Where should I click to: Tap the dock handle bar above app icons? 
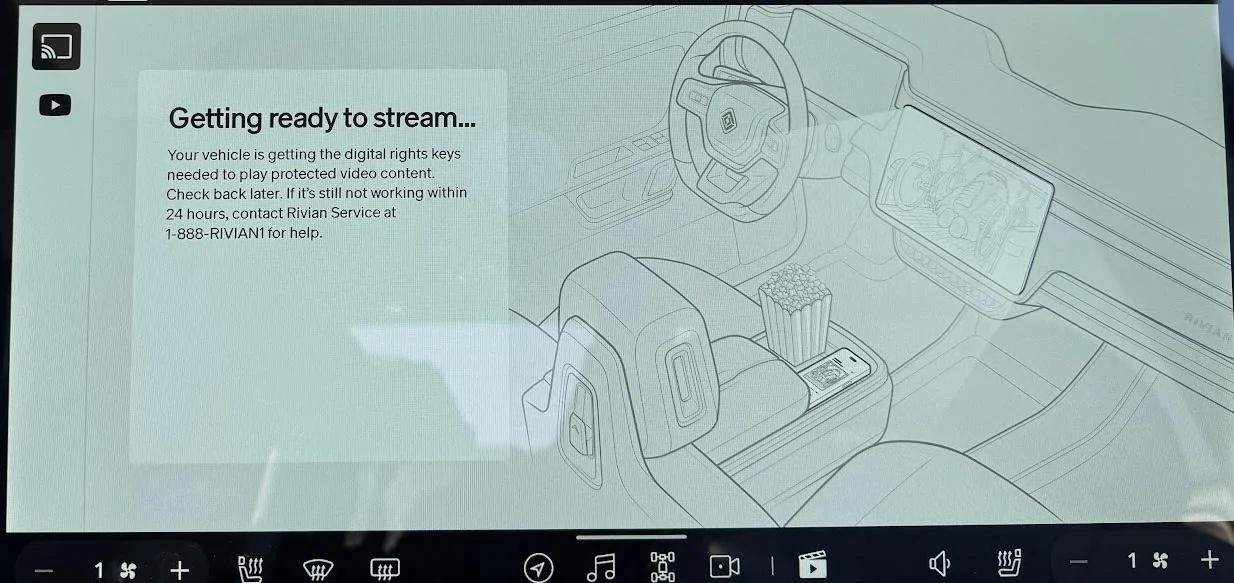[631, 538]
